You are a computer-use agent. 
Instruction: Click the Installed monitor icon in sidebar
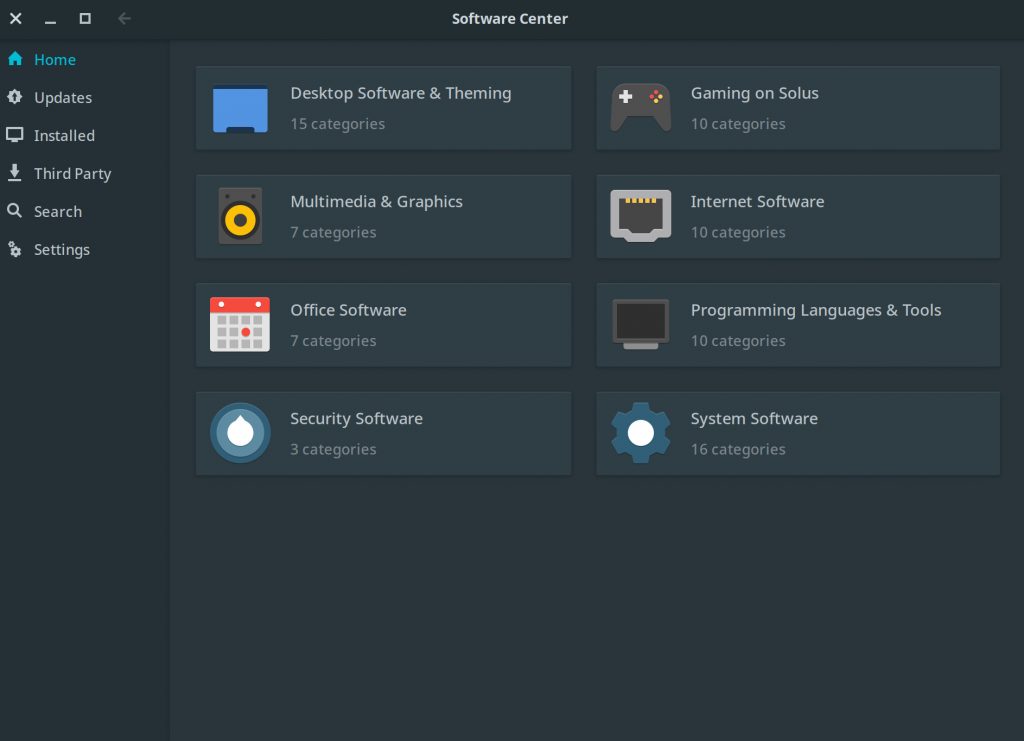[x=15, y=135]
